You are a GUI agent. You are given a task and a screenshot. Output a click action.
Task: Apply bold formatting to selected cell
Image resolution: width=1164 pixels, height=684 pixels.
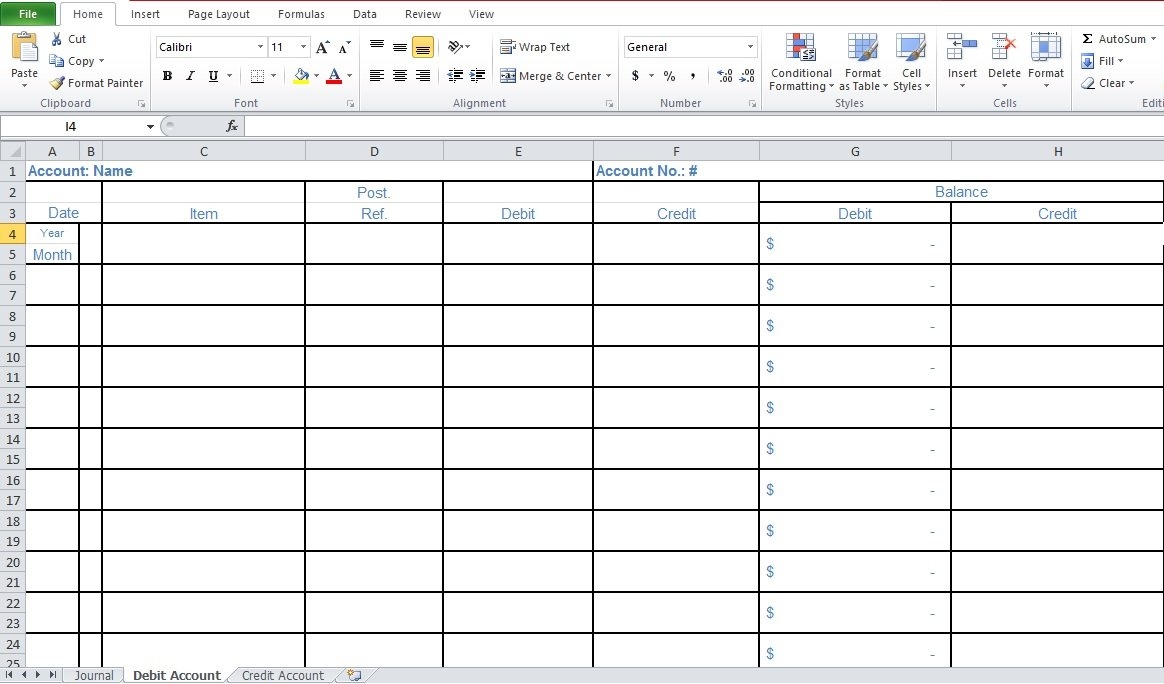(x=167, y=75)
